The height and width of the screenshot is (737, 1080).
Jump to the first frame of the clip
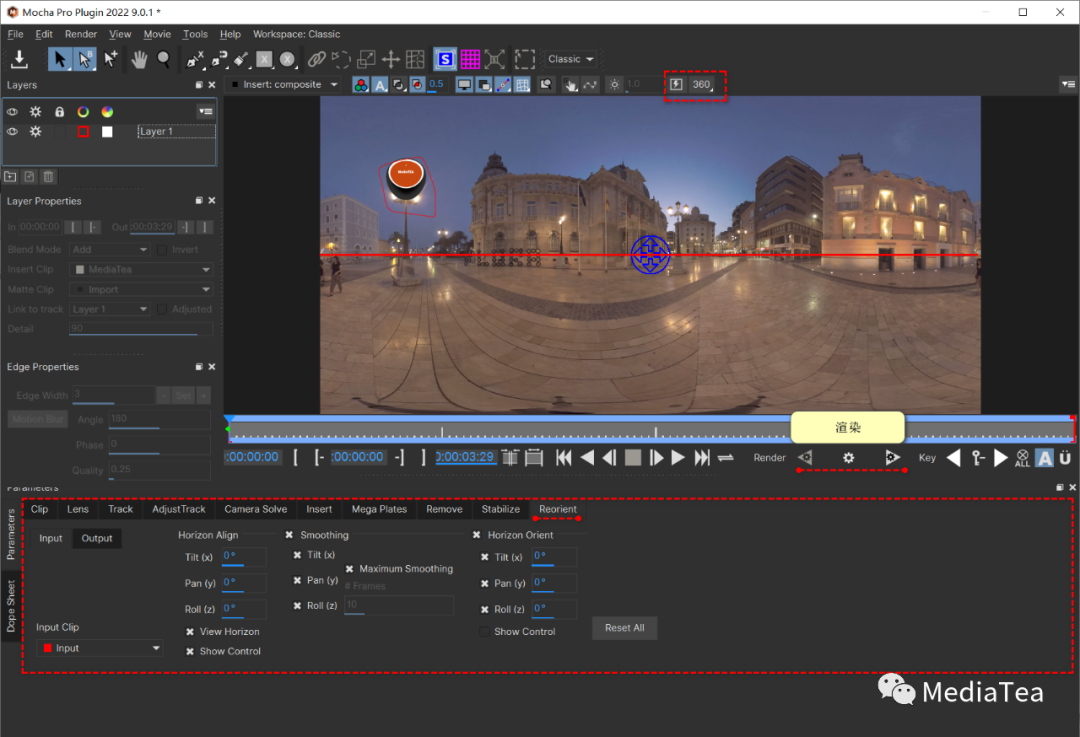563,458
